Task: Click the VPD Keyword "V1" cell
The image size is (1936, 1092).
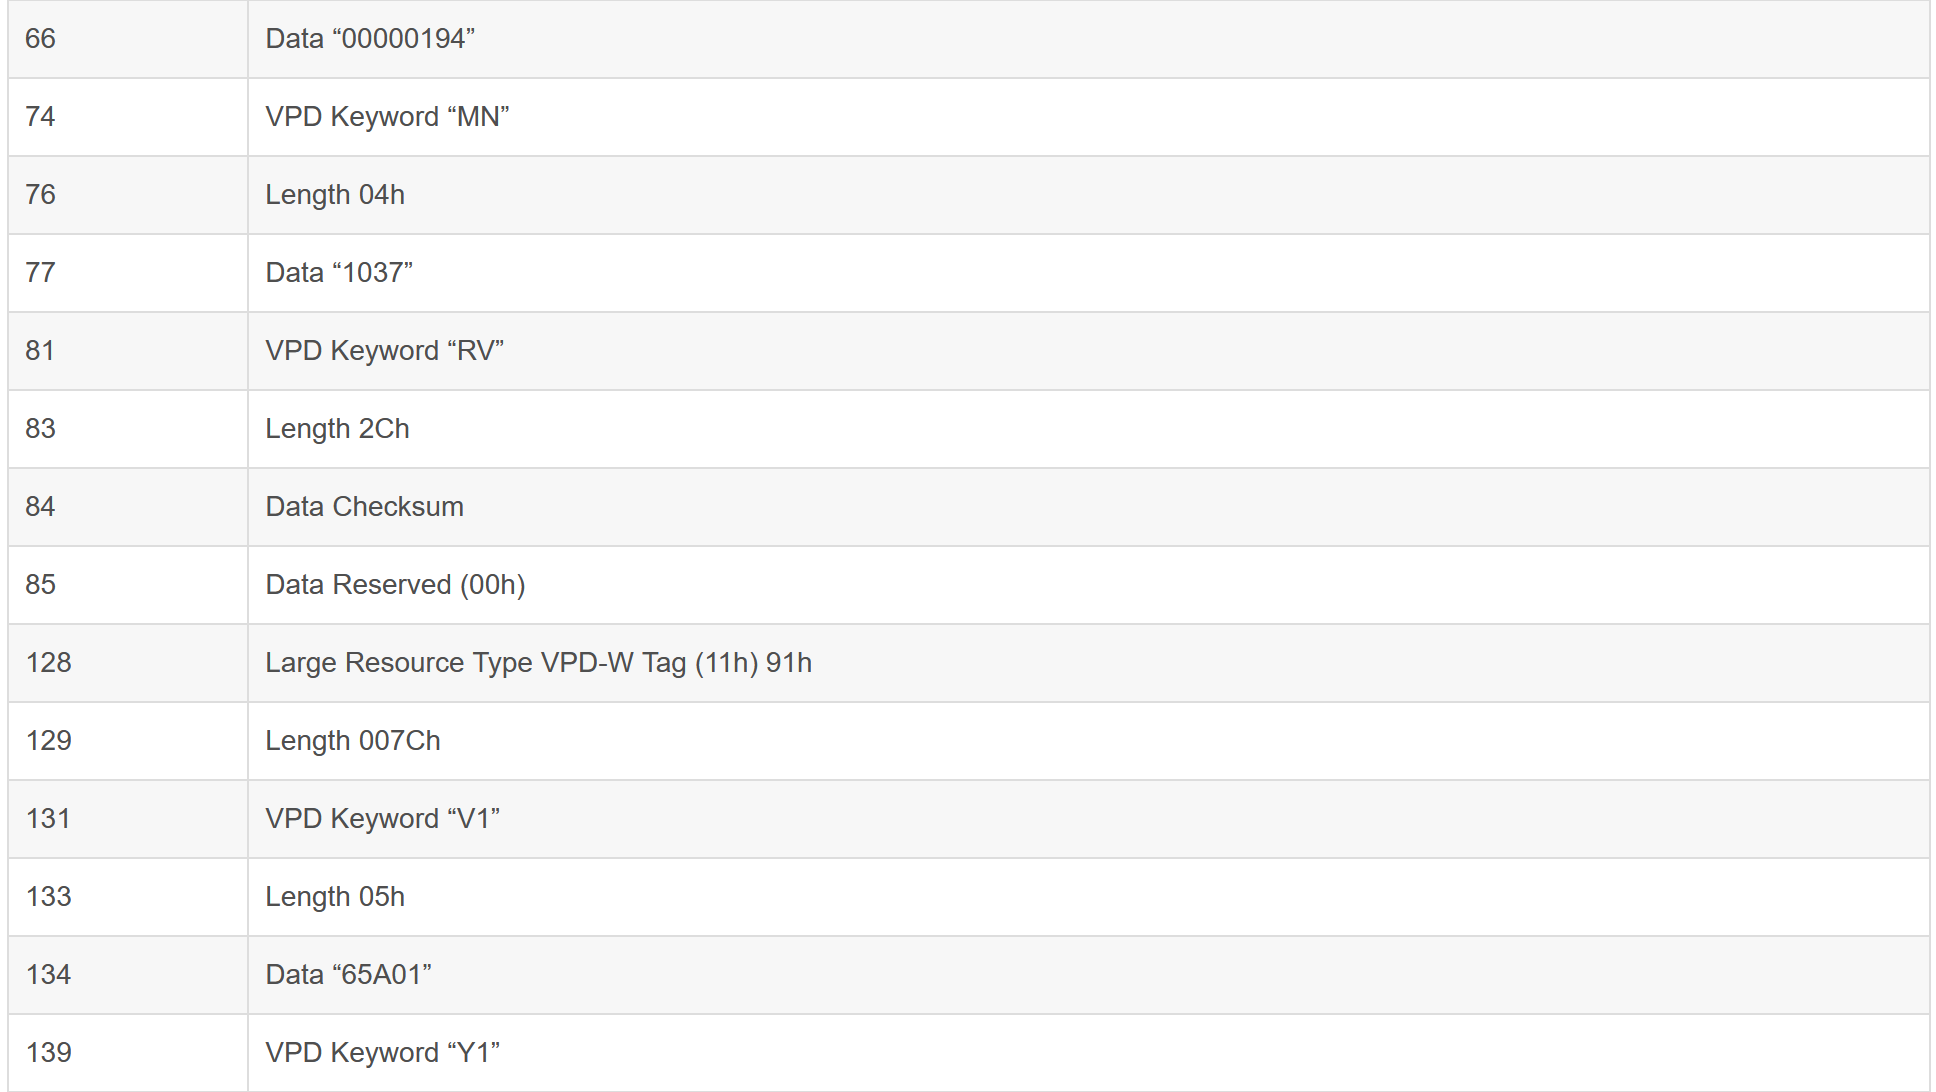Action: (x=382, y=819)
